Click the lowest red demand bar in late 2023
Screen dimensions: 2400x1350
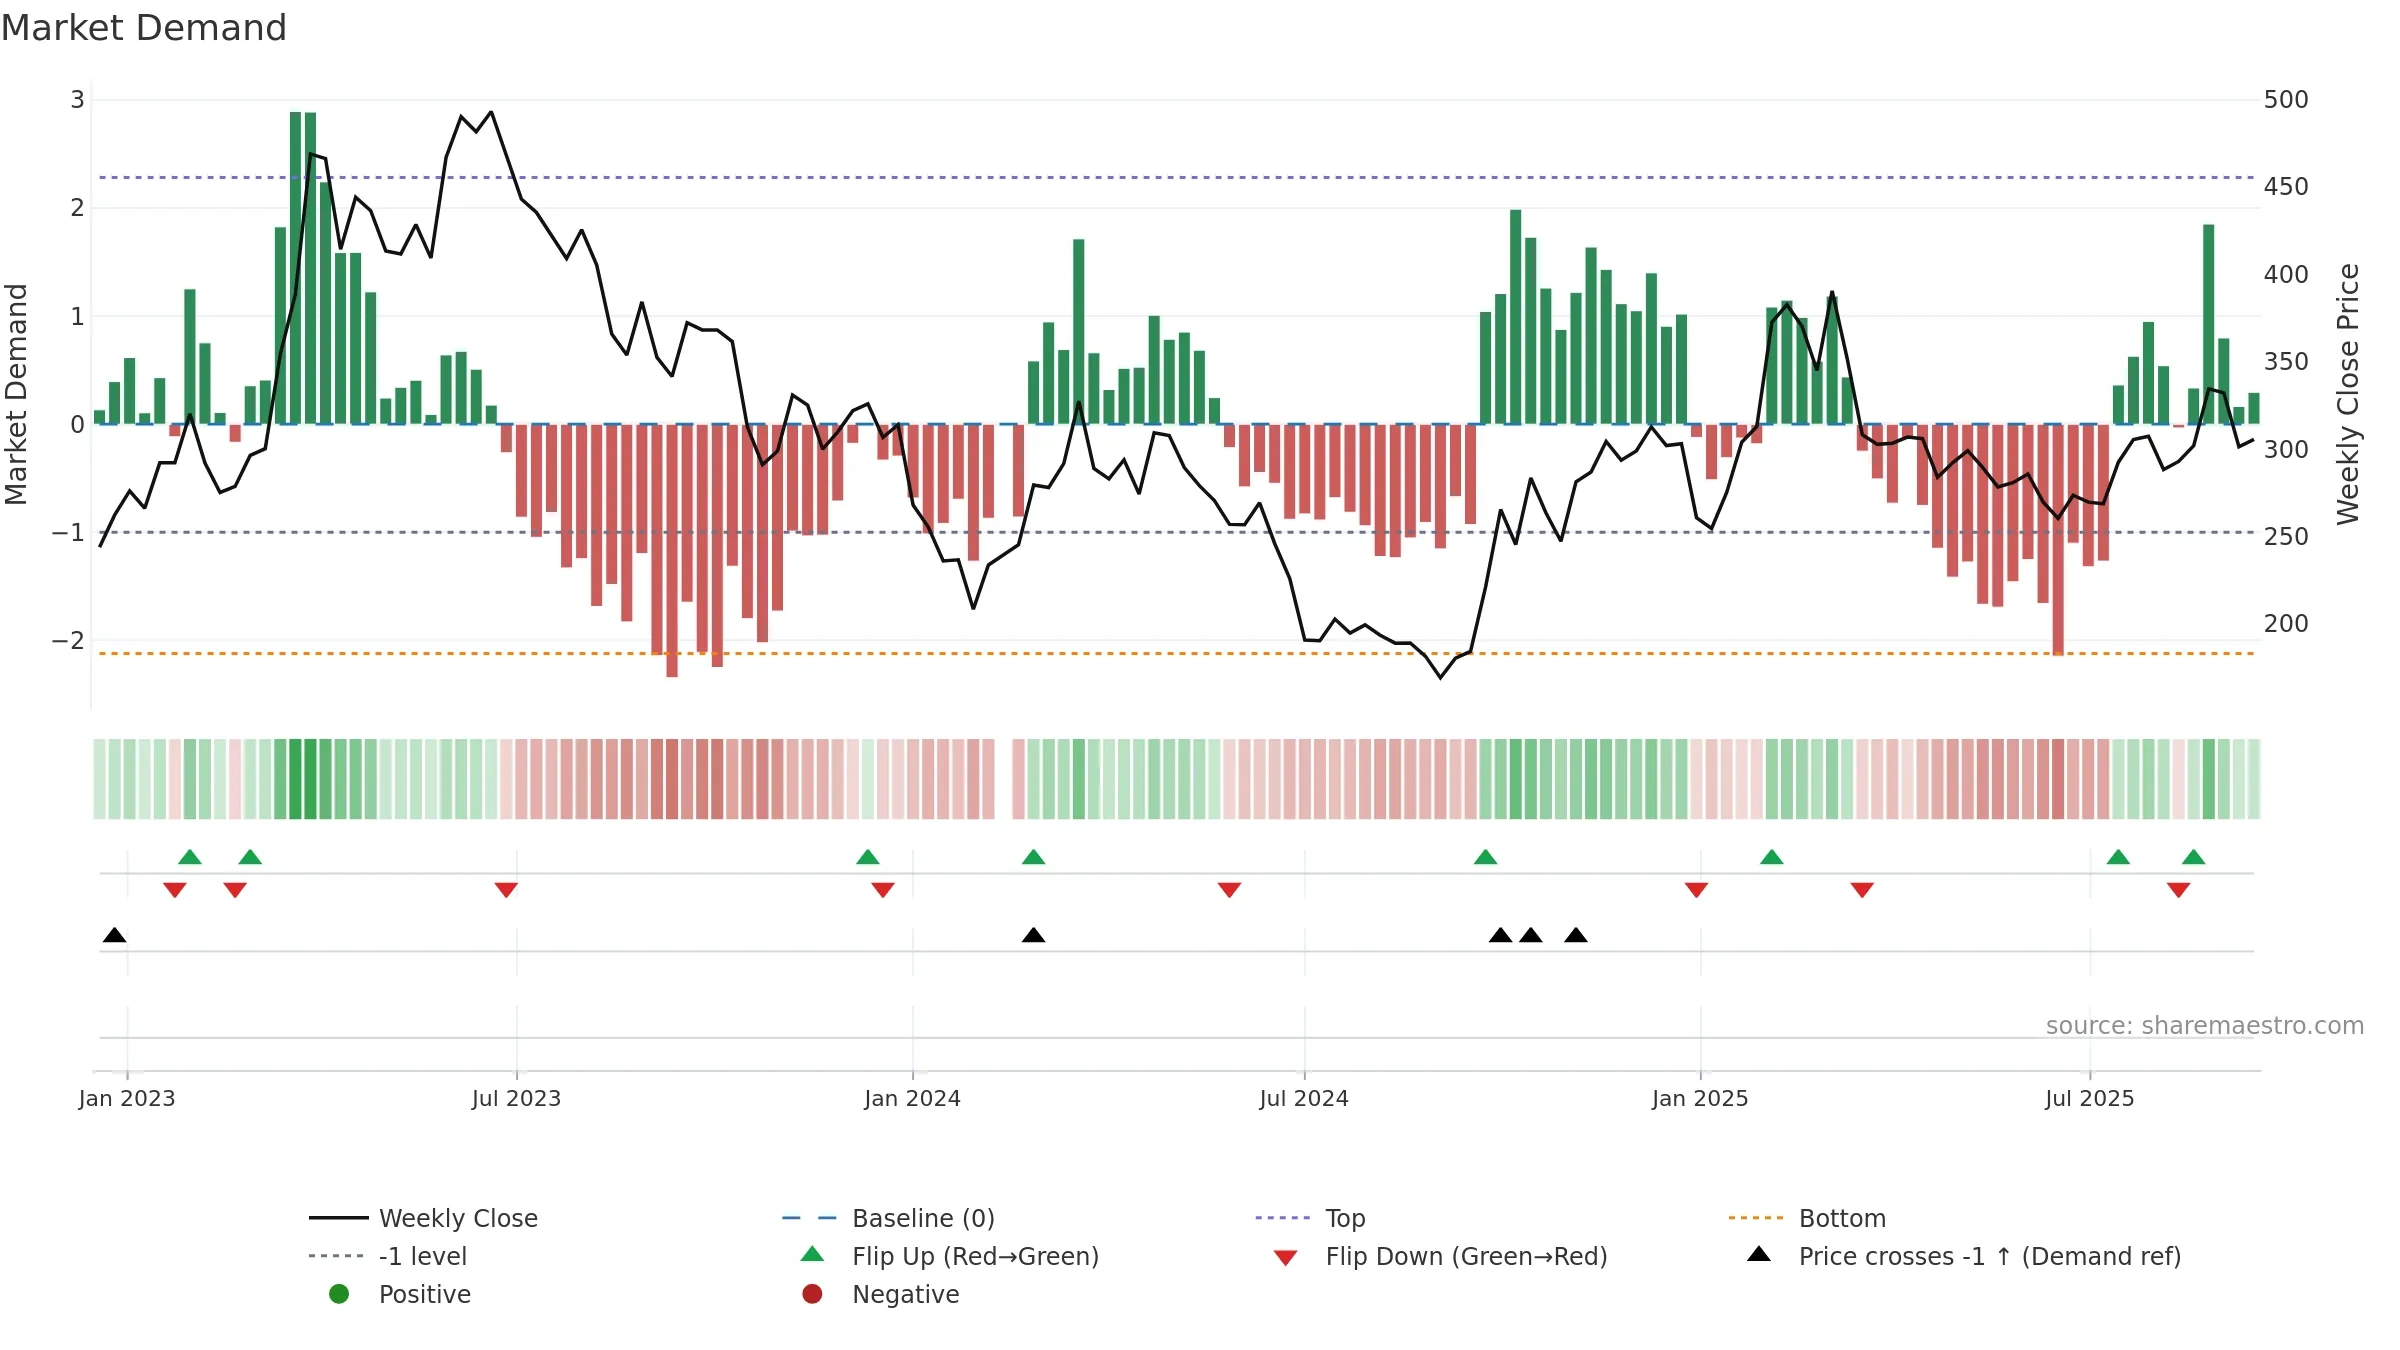[x=672, y=551]
